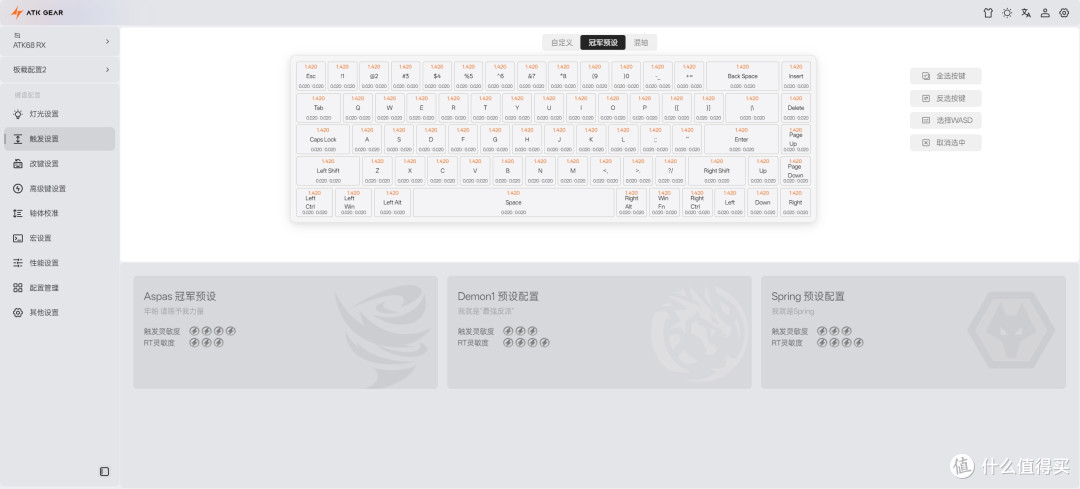Select the Caps Lock key

tap(323, 139)
